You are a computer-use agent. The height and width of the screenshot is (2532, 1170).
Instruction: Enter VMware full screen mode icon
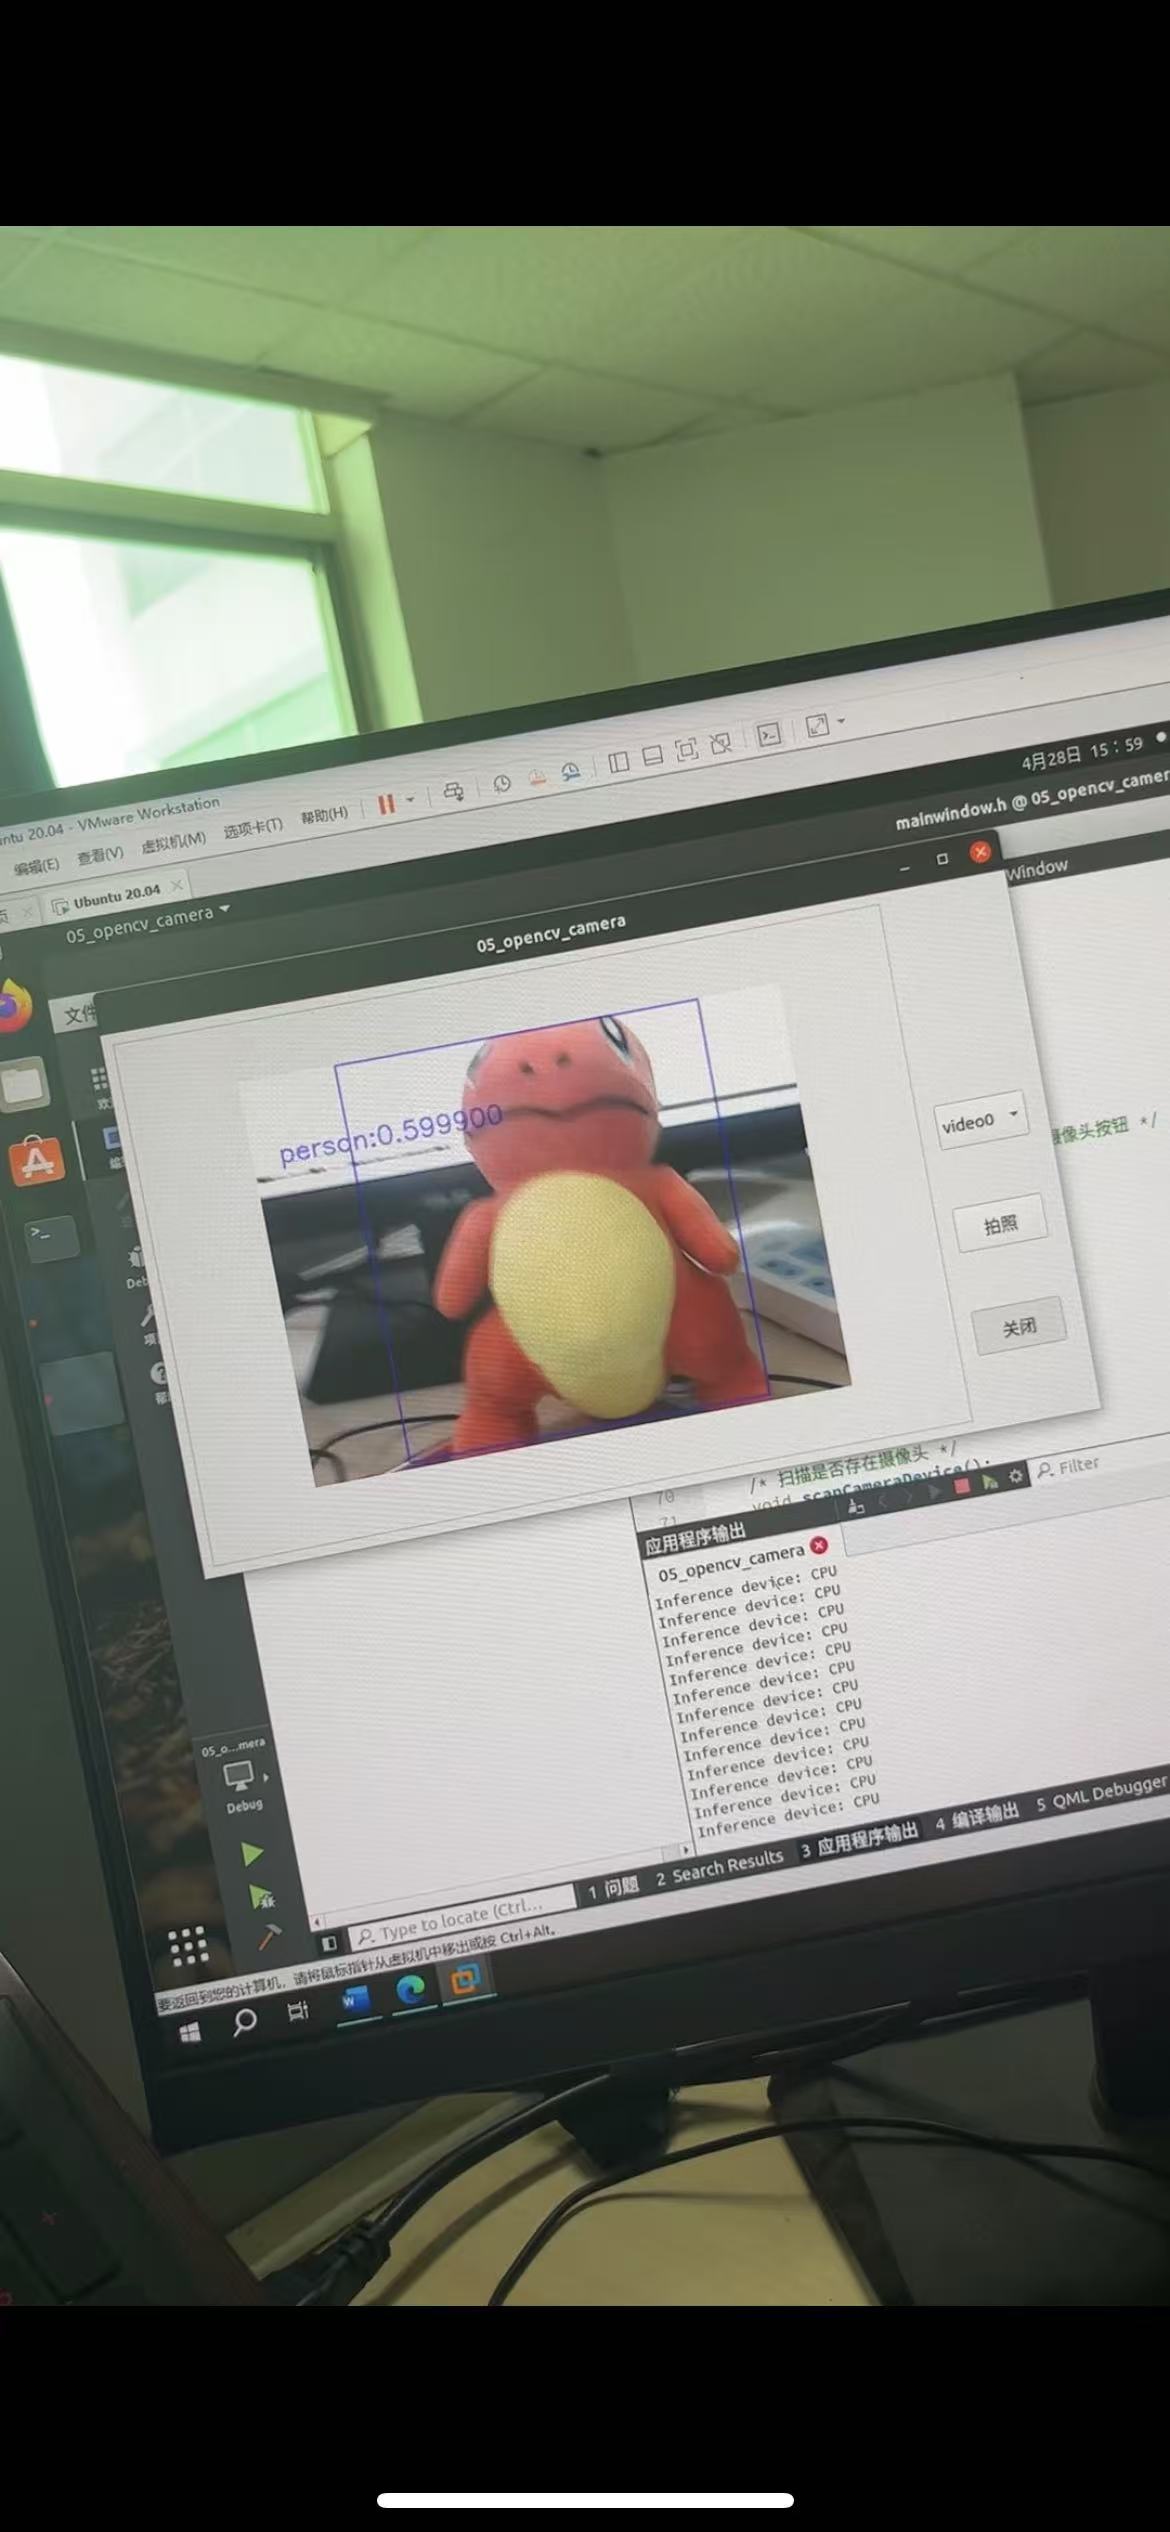click(x=687, y=751)
